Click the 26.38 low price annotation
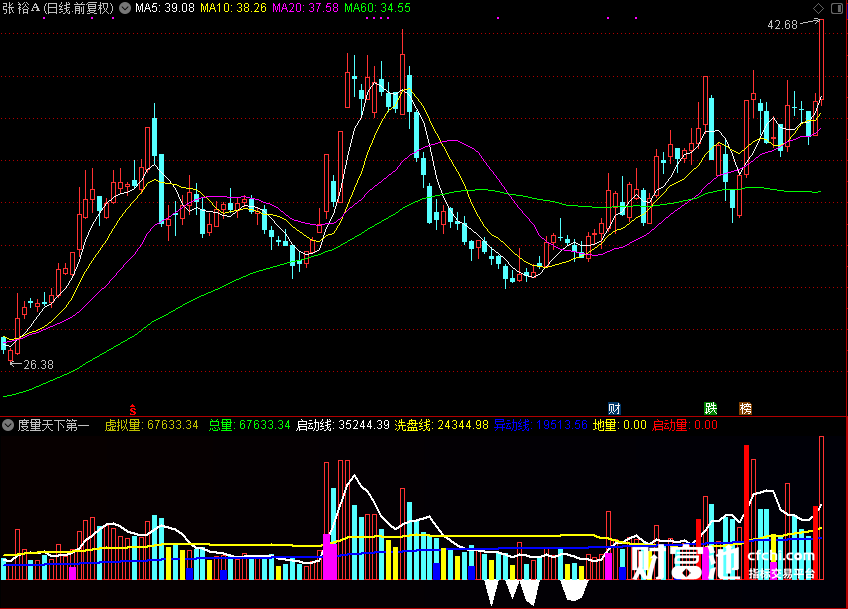Viewport: 848px width, 609px height. [38, 365]
